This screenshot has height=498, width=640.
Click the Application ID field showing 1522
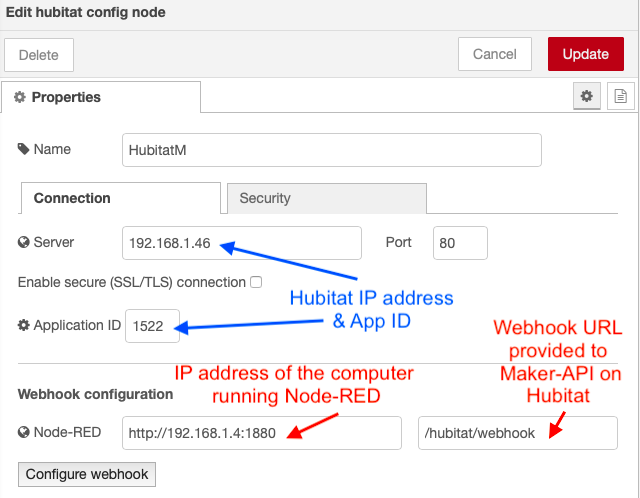(x=152, y=326)
